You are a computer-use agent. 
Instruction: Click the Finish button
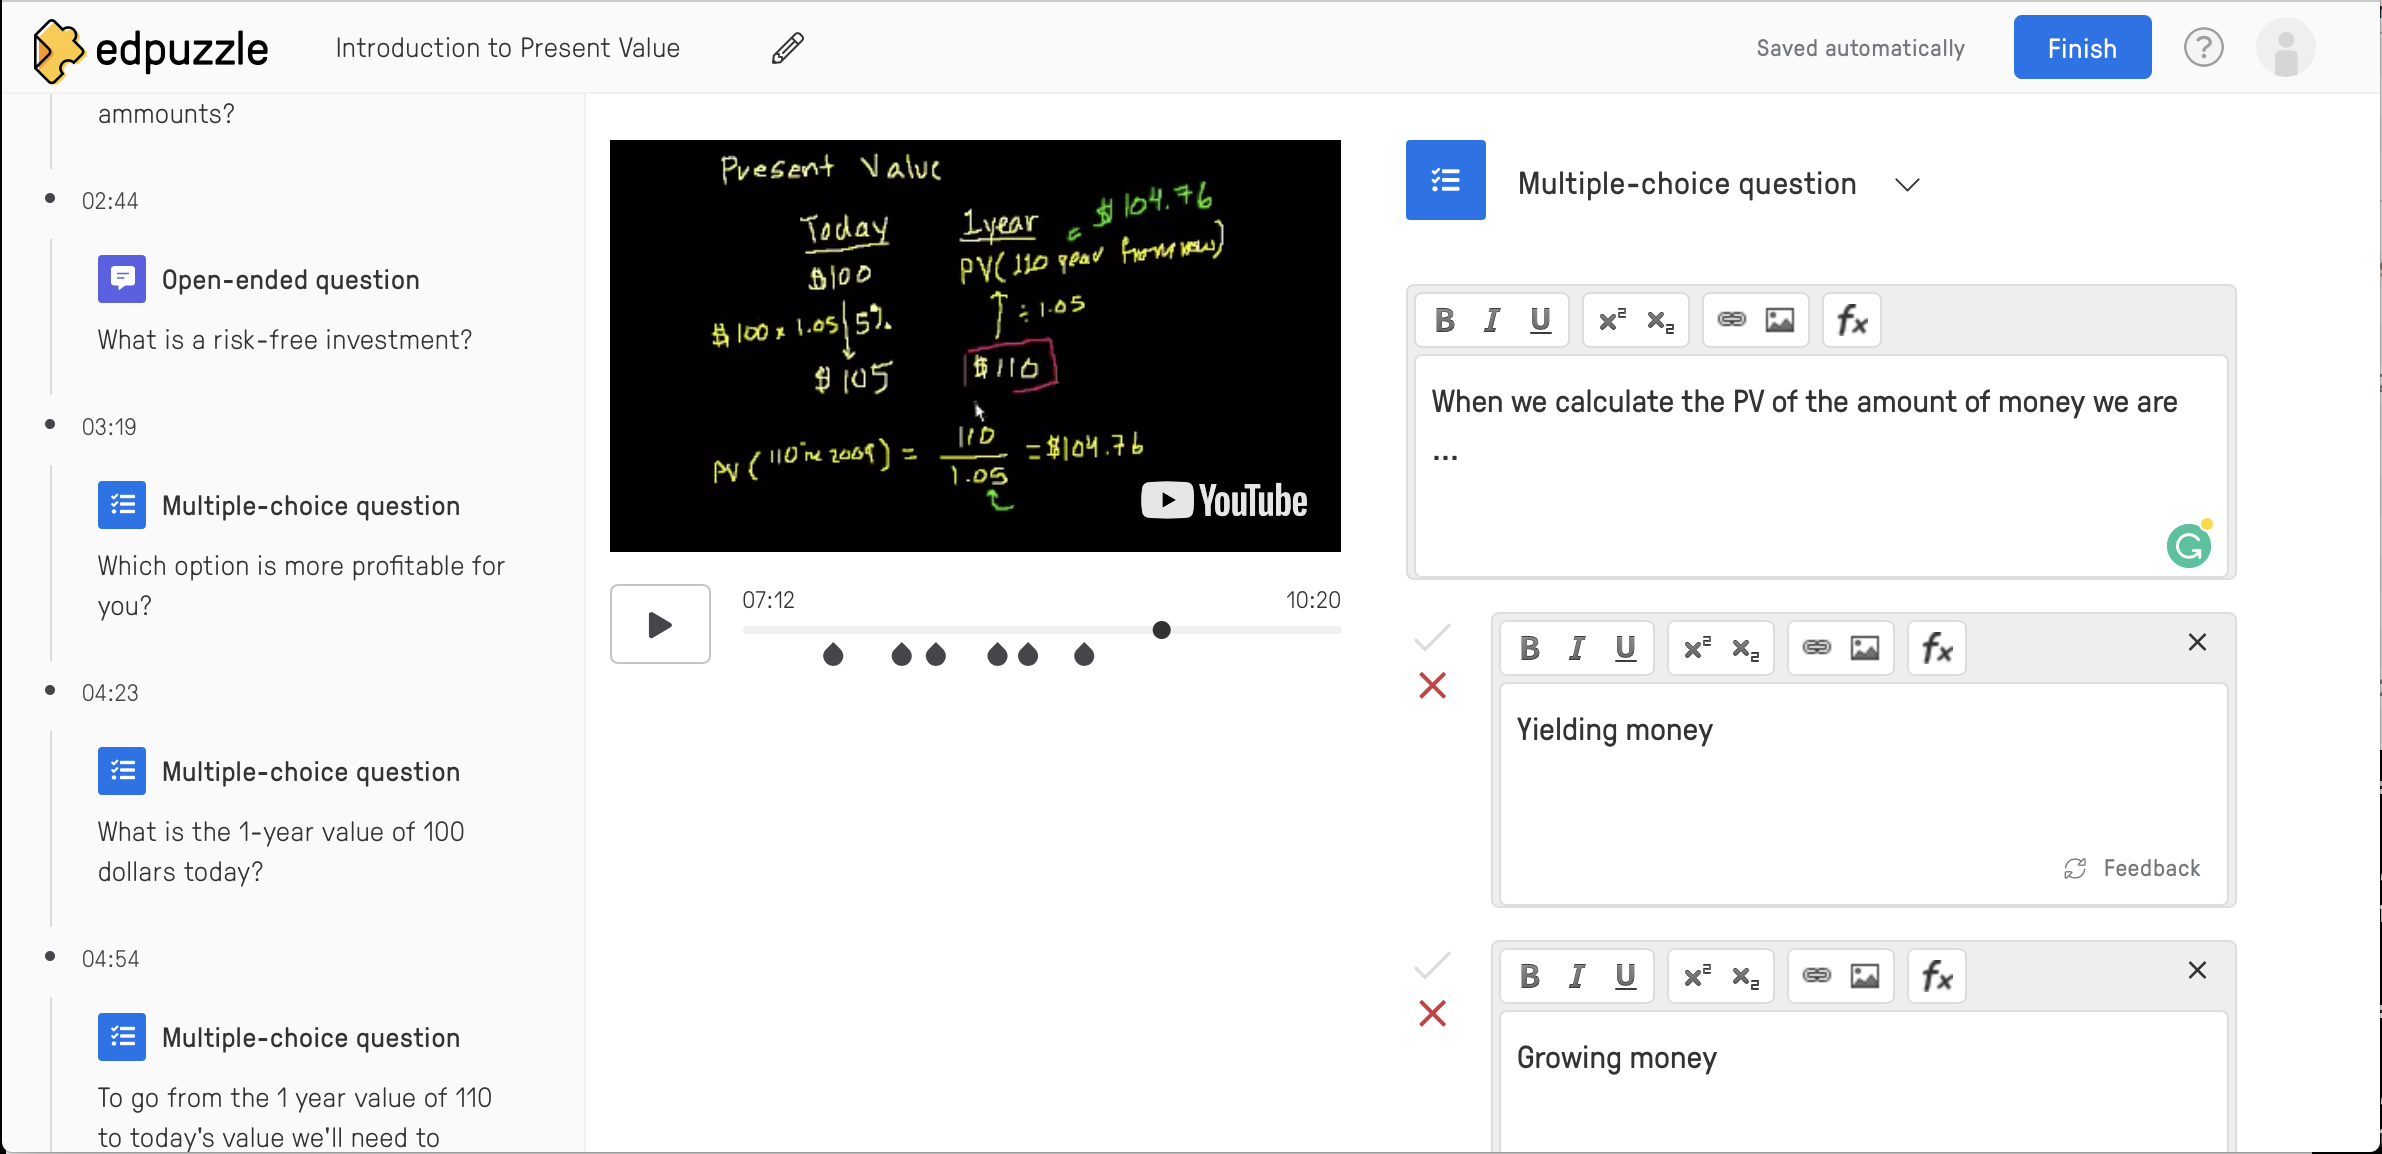2081,48
